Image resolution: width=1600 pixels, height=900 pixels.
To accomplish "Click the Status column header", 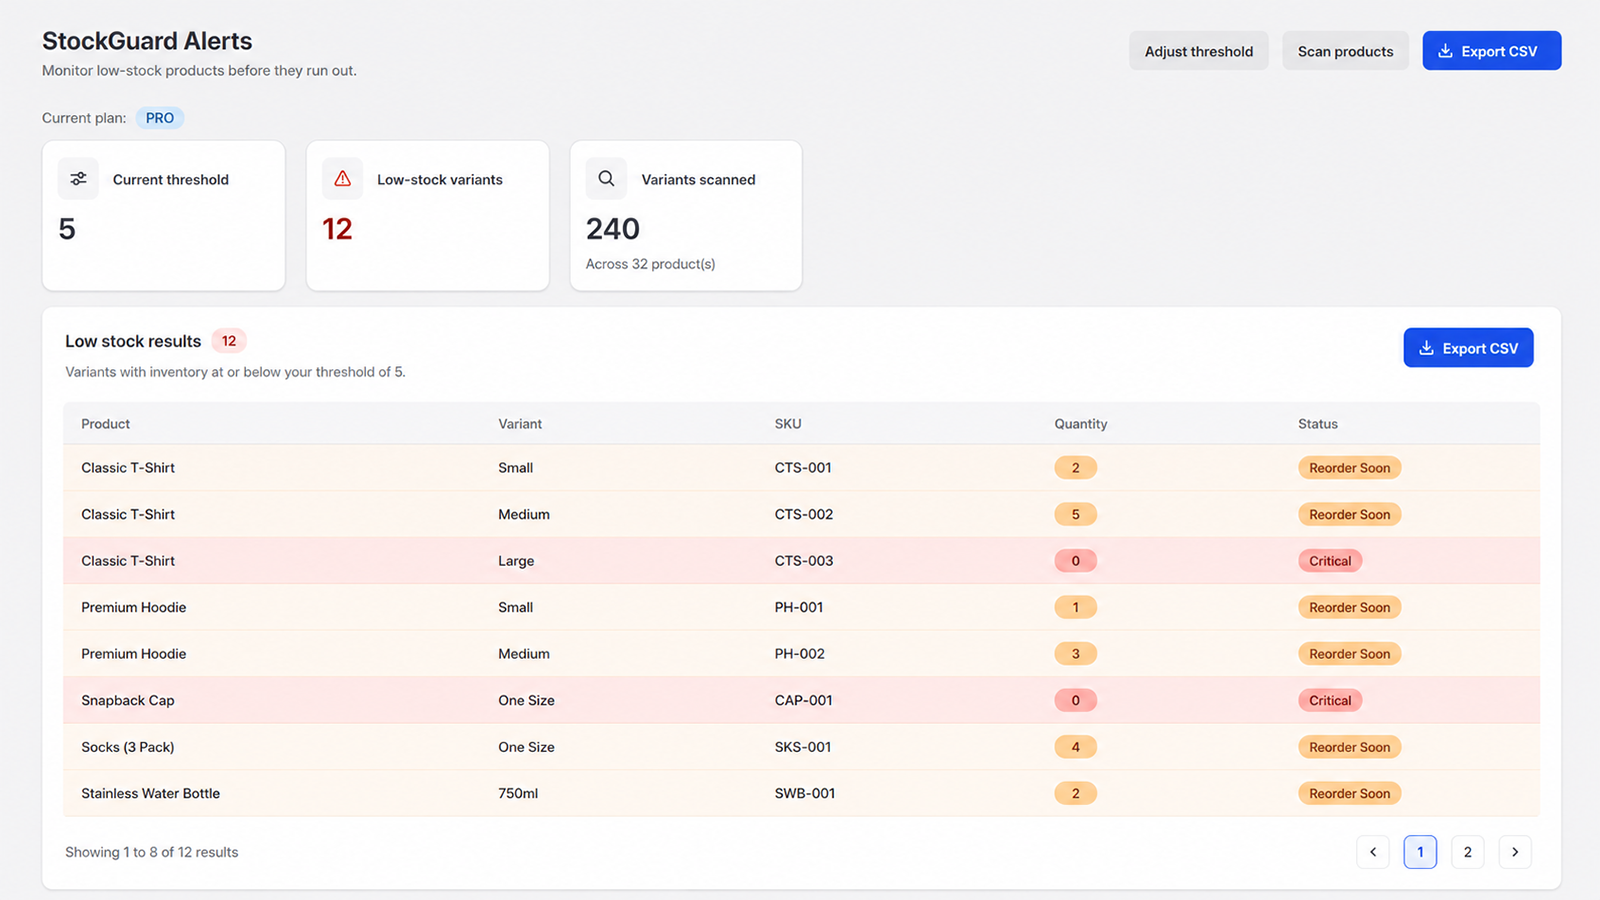I will pos(1318,424).
